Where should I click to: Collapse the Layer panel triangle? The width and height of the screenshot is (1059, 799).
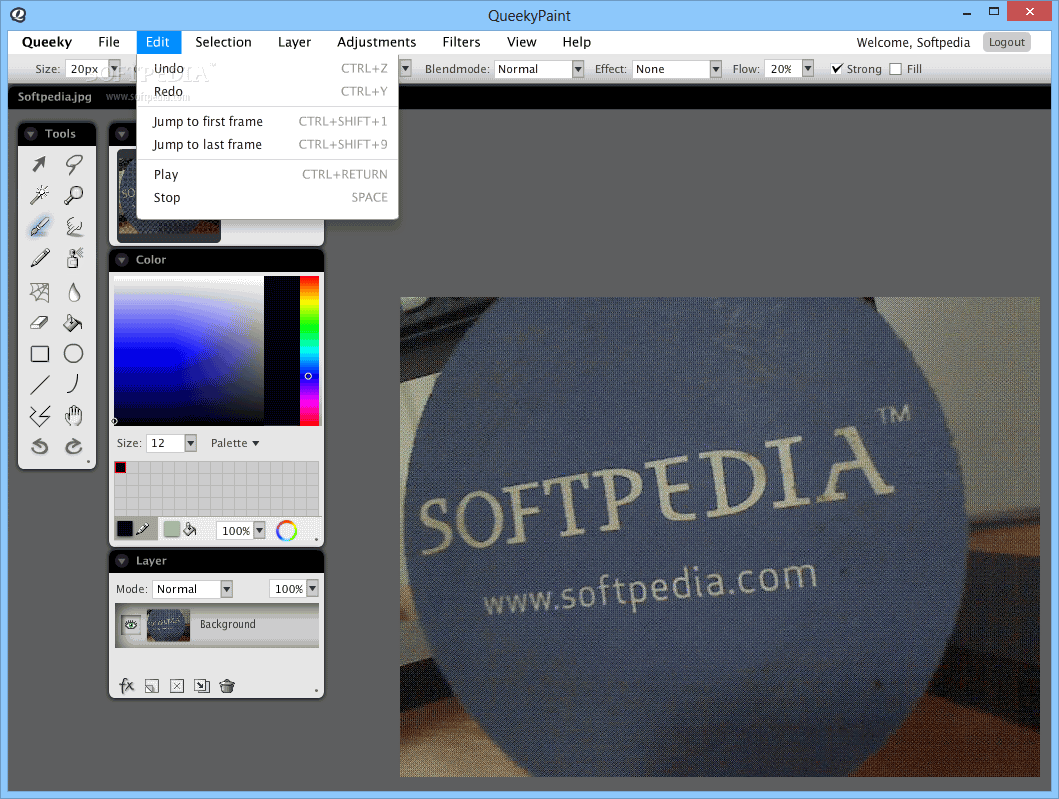tap(122, 561)
